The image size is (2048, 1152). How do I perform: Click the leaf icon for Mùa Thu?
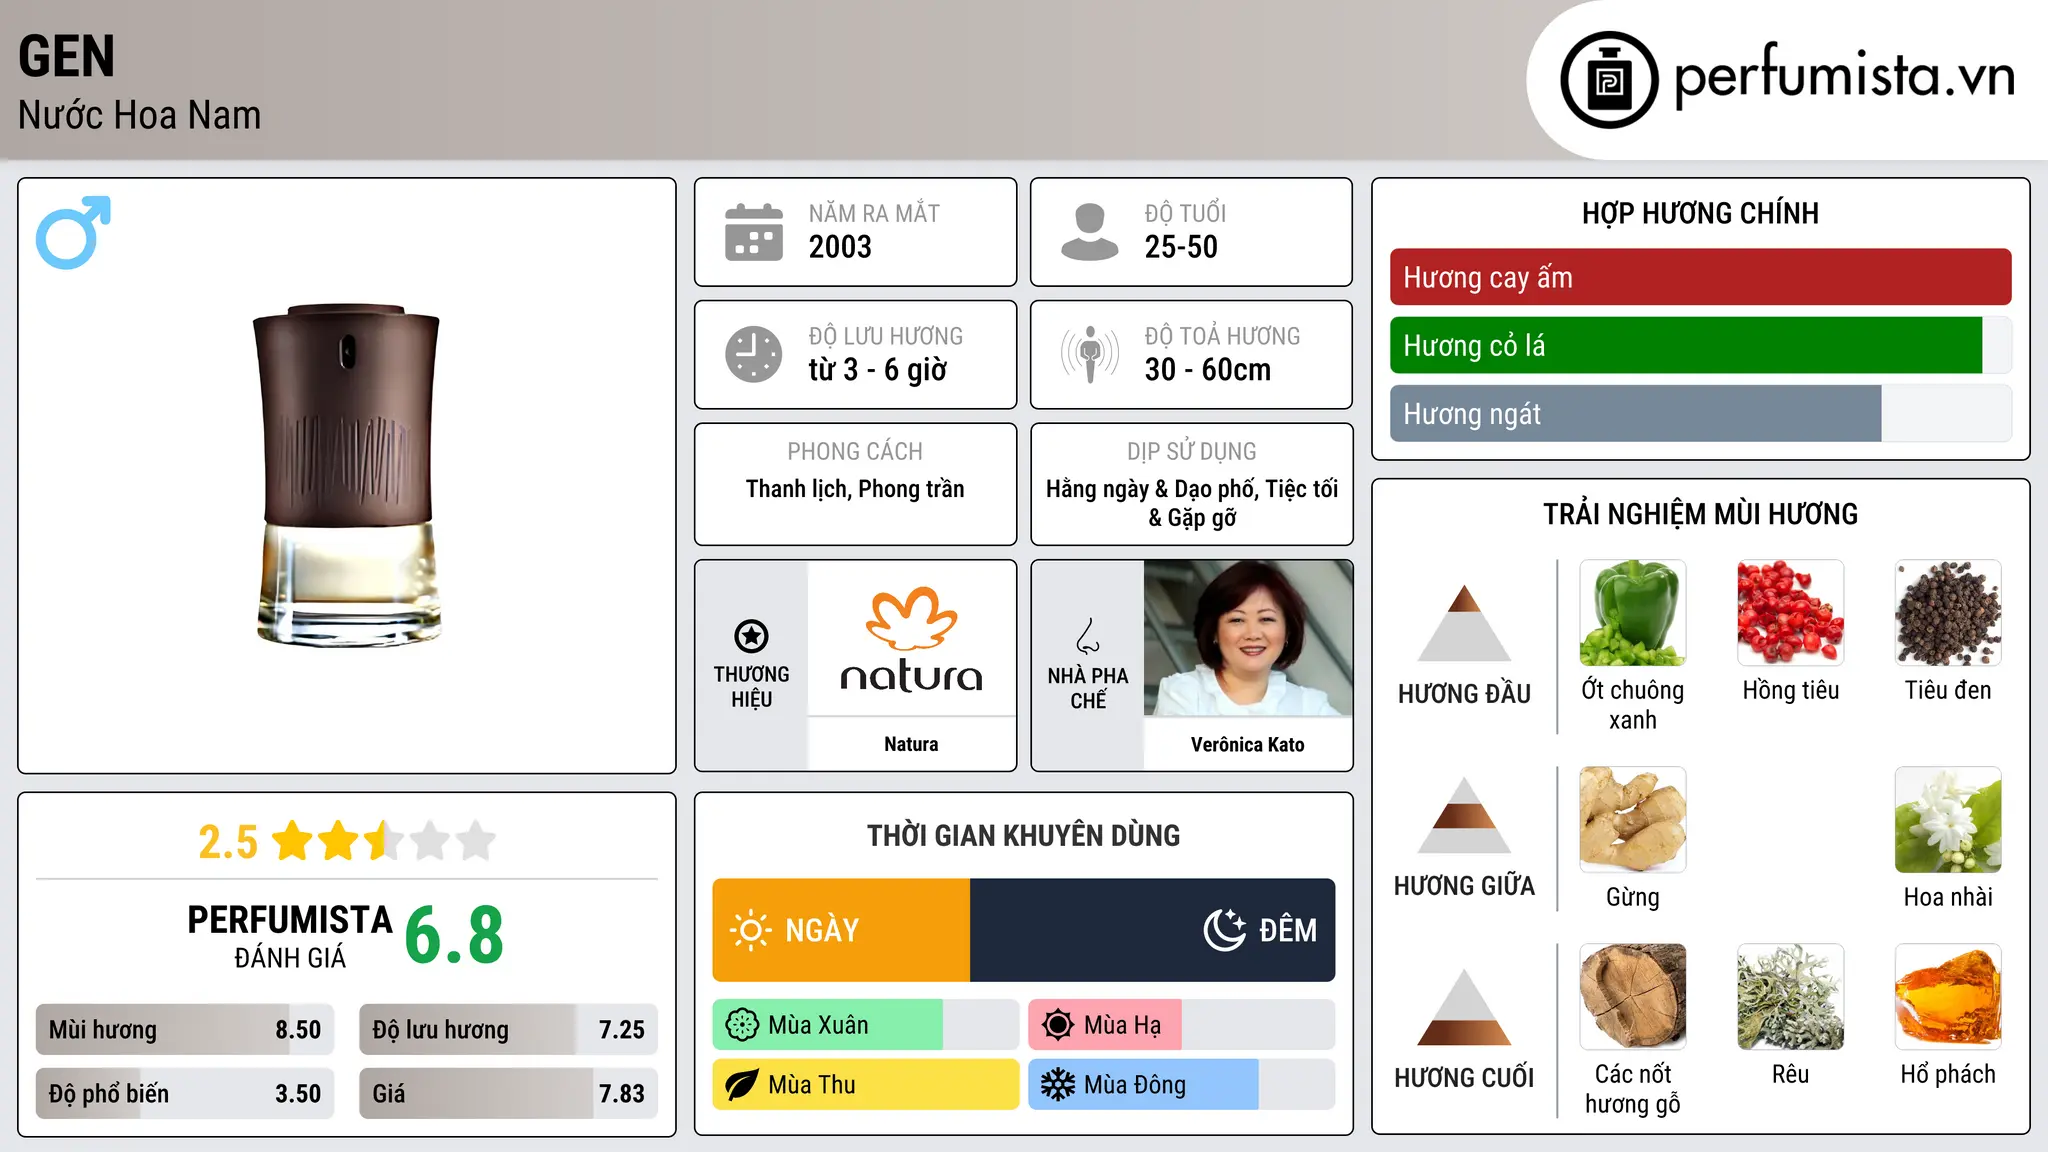[x=742, y=1085]
